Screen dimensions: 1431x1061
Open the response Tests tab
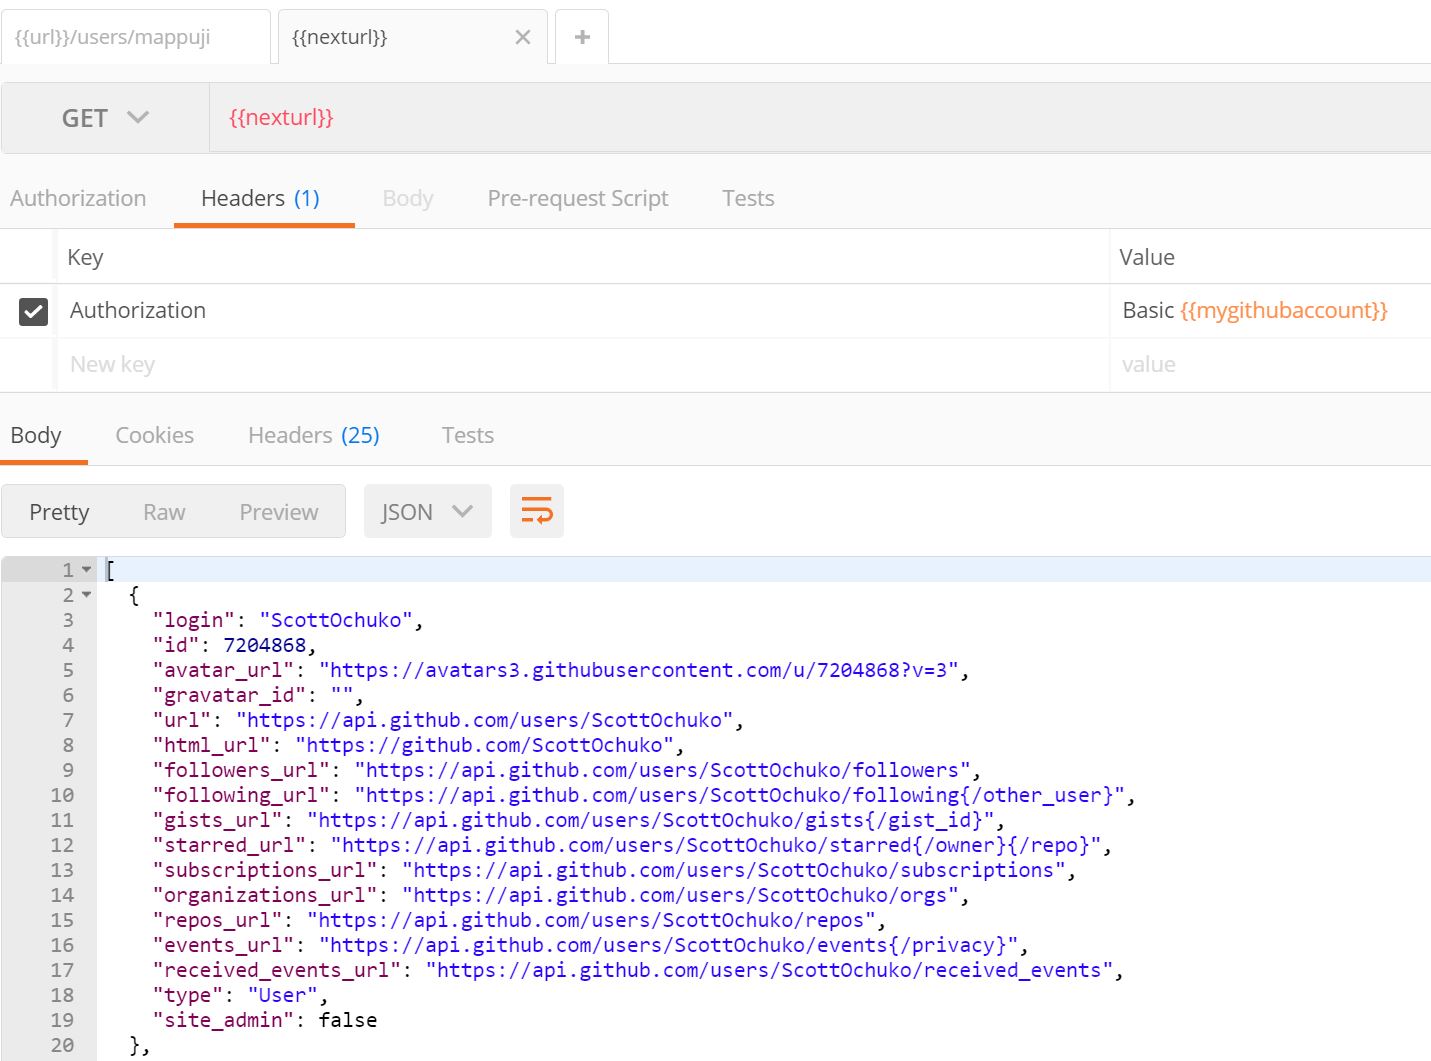[x=468, y=435]
